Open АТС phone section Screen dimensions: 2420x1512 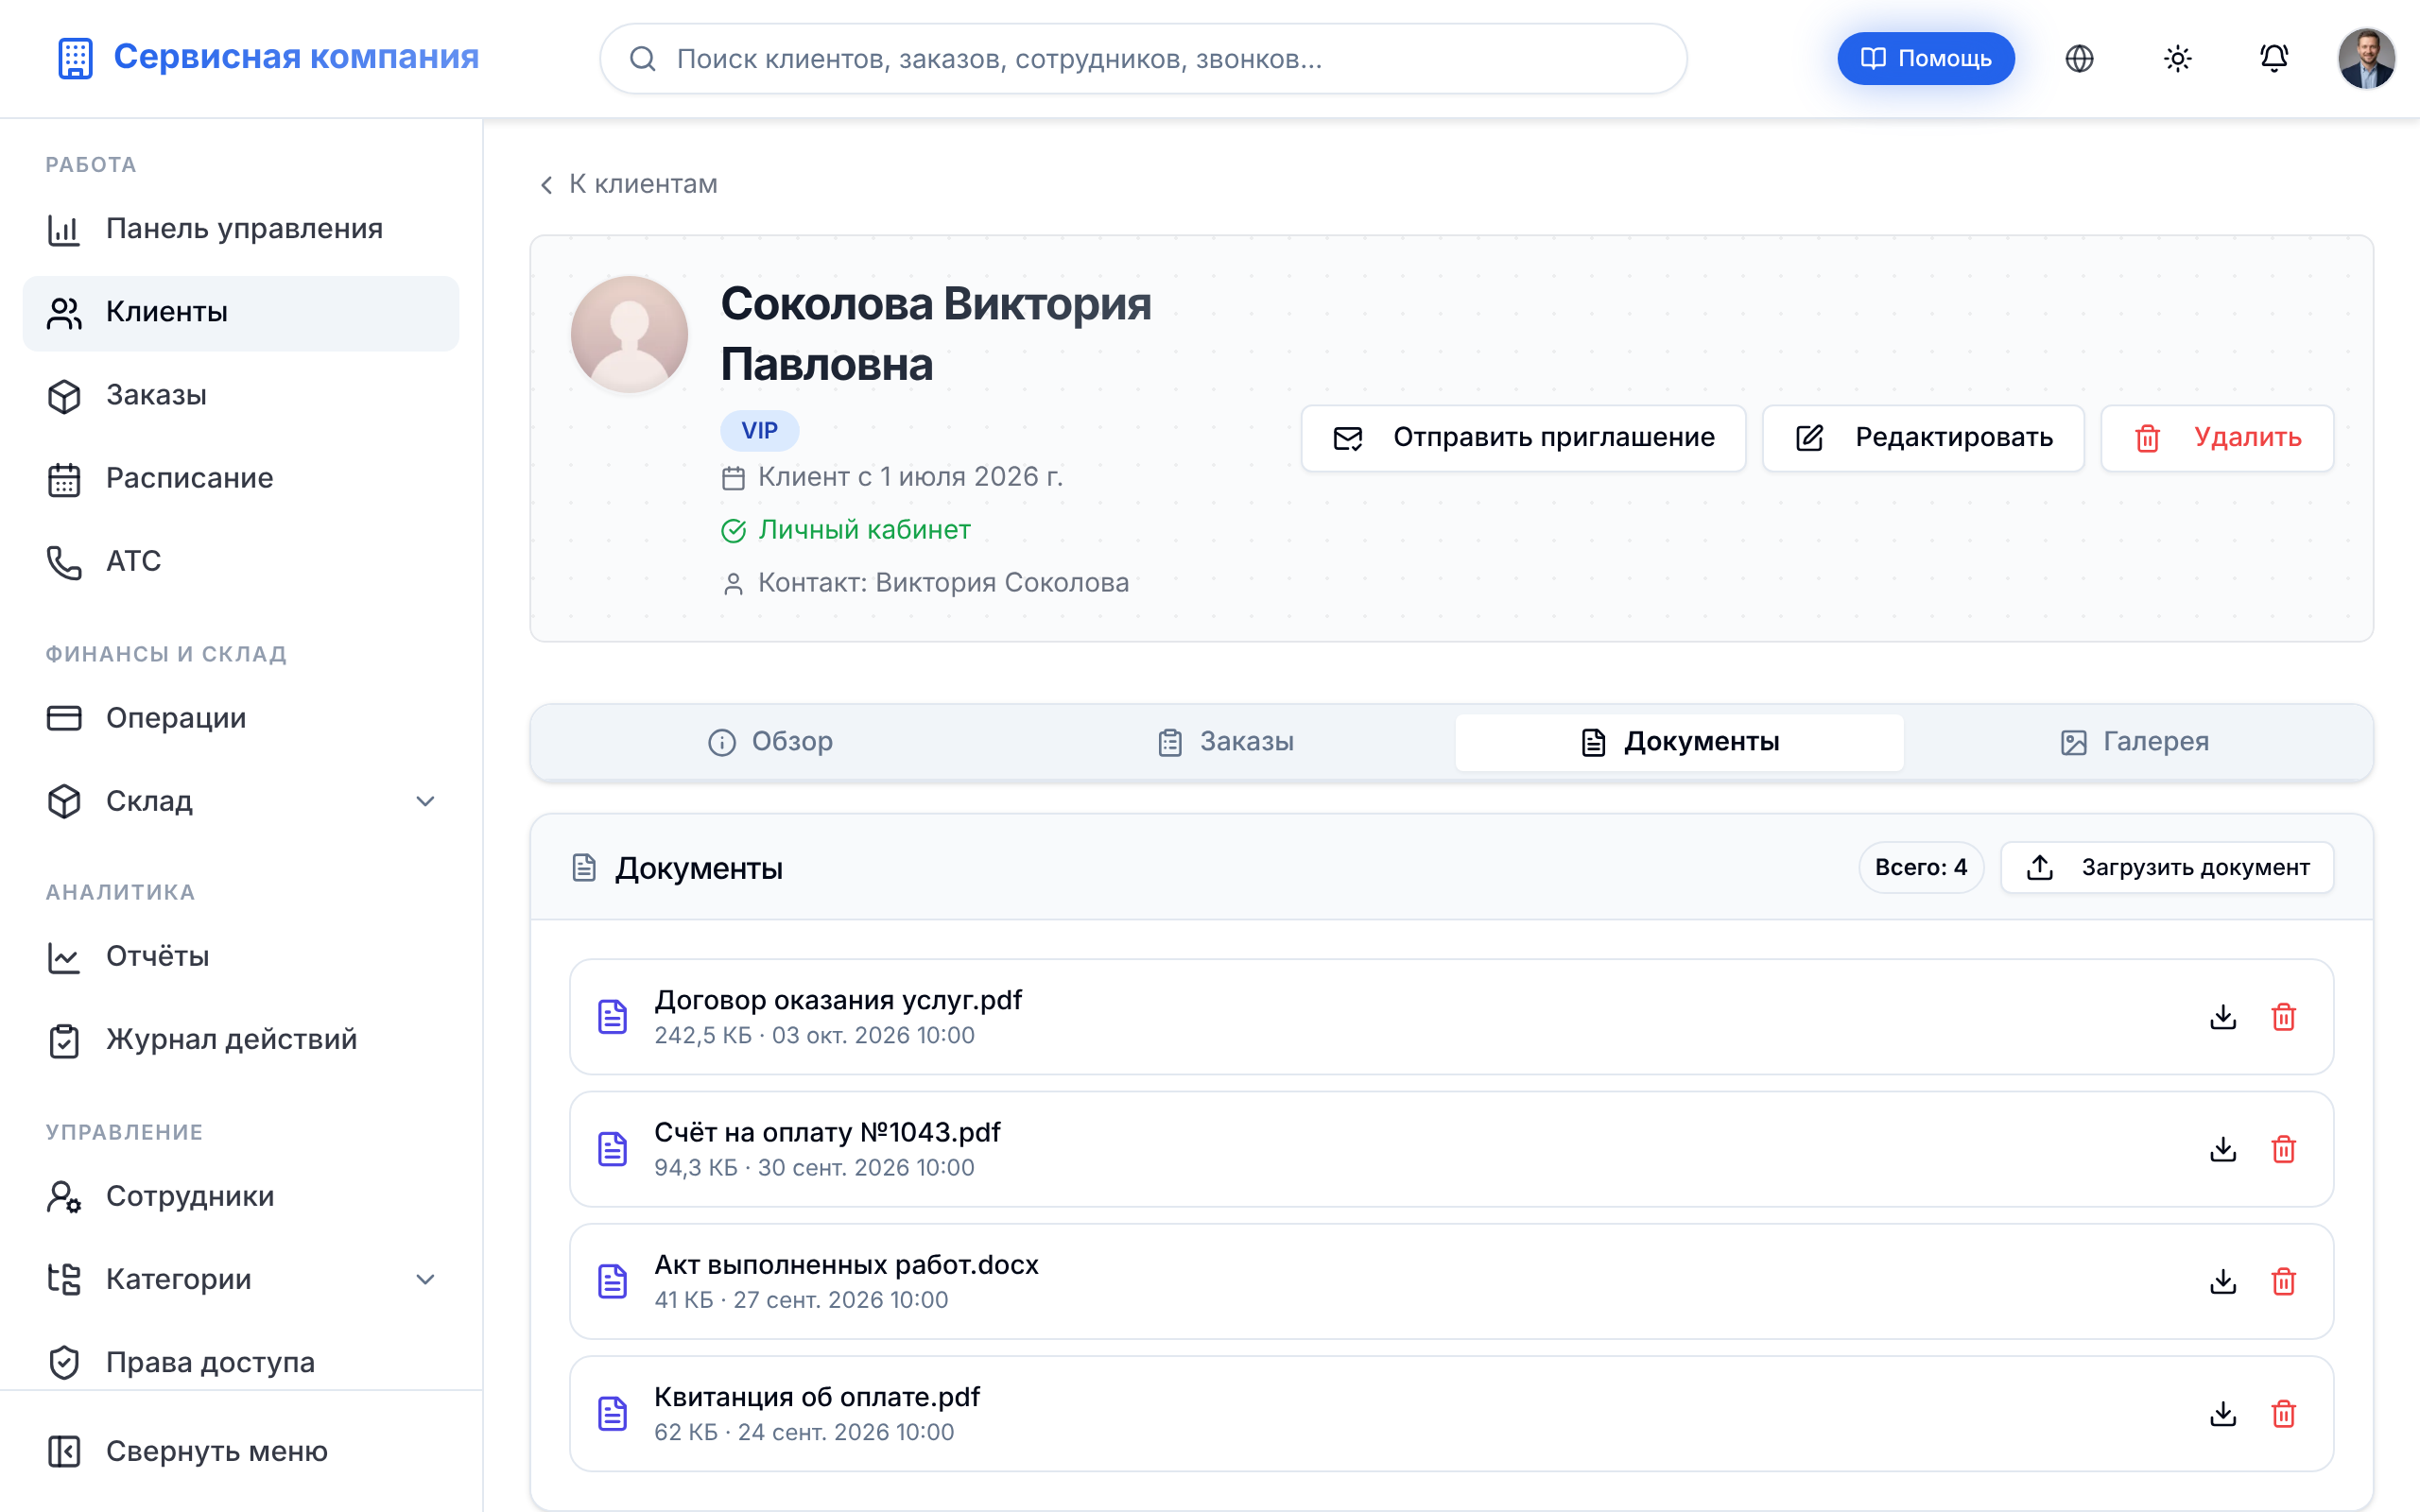(x=241, y=561)
